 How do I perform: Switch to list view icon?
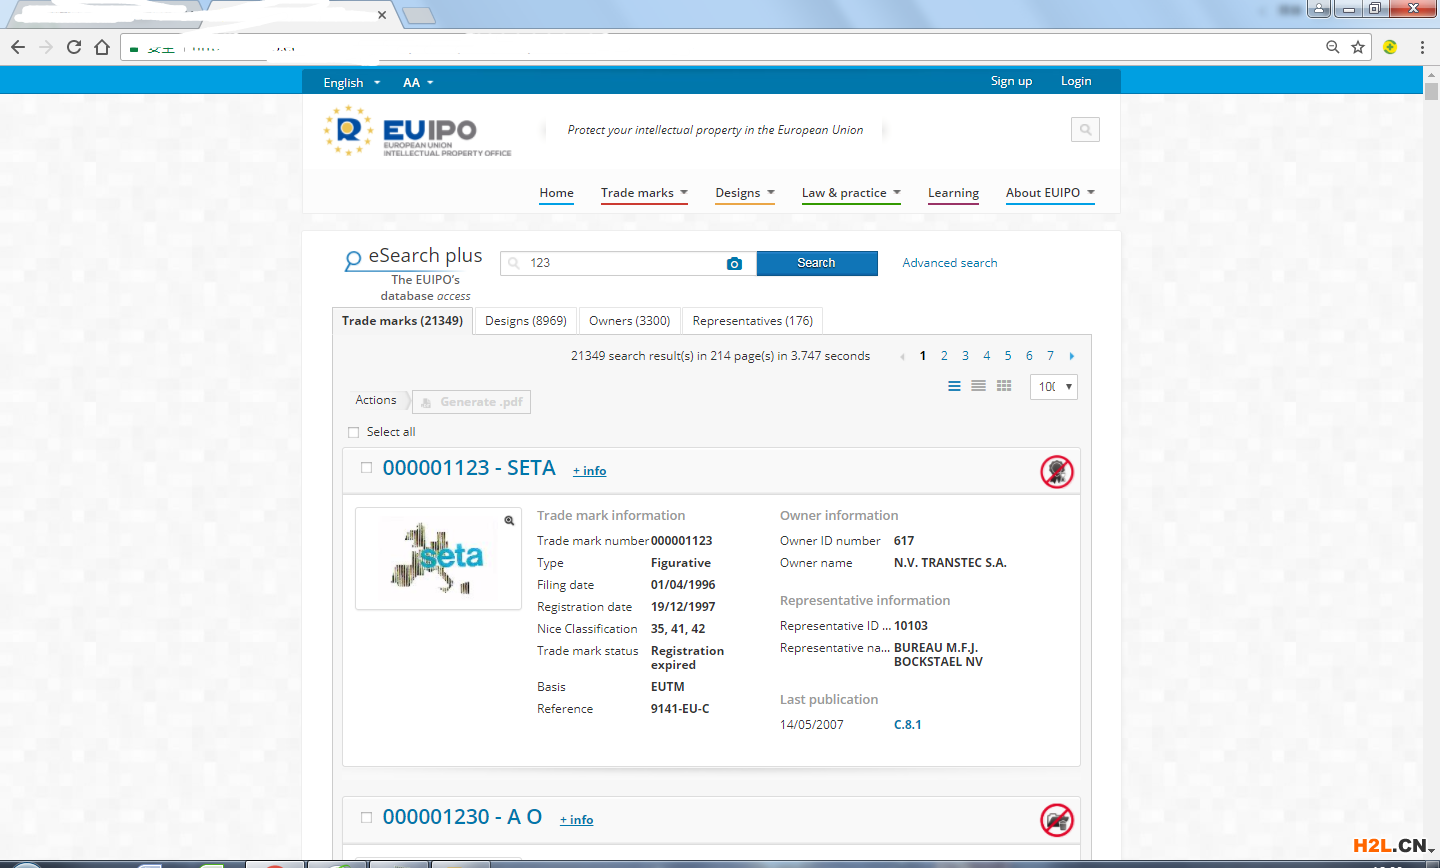(x=955, y=386)
